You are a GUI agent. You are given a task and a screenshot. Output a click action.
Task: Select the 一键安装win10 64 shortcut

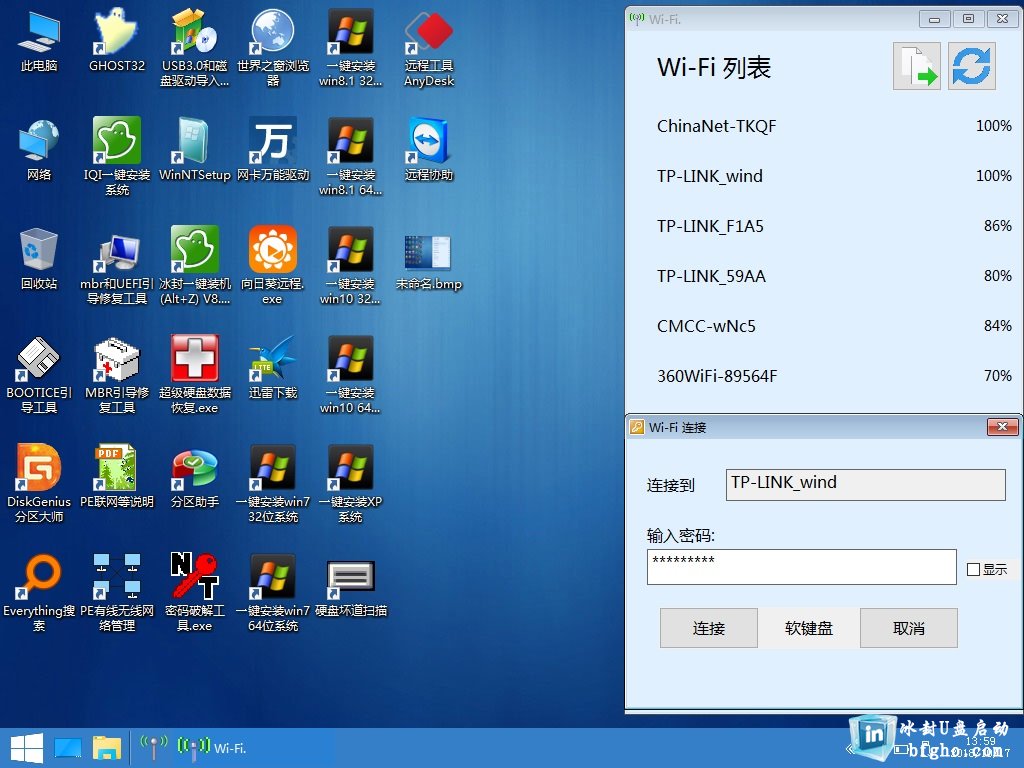pyautogui.click(x=351, y=375)
